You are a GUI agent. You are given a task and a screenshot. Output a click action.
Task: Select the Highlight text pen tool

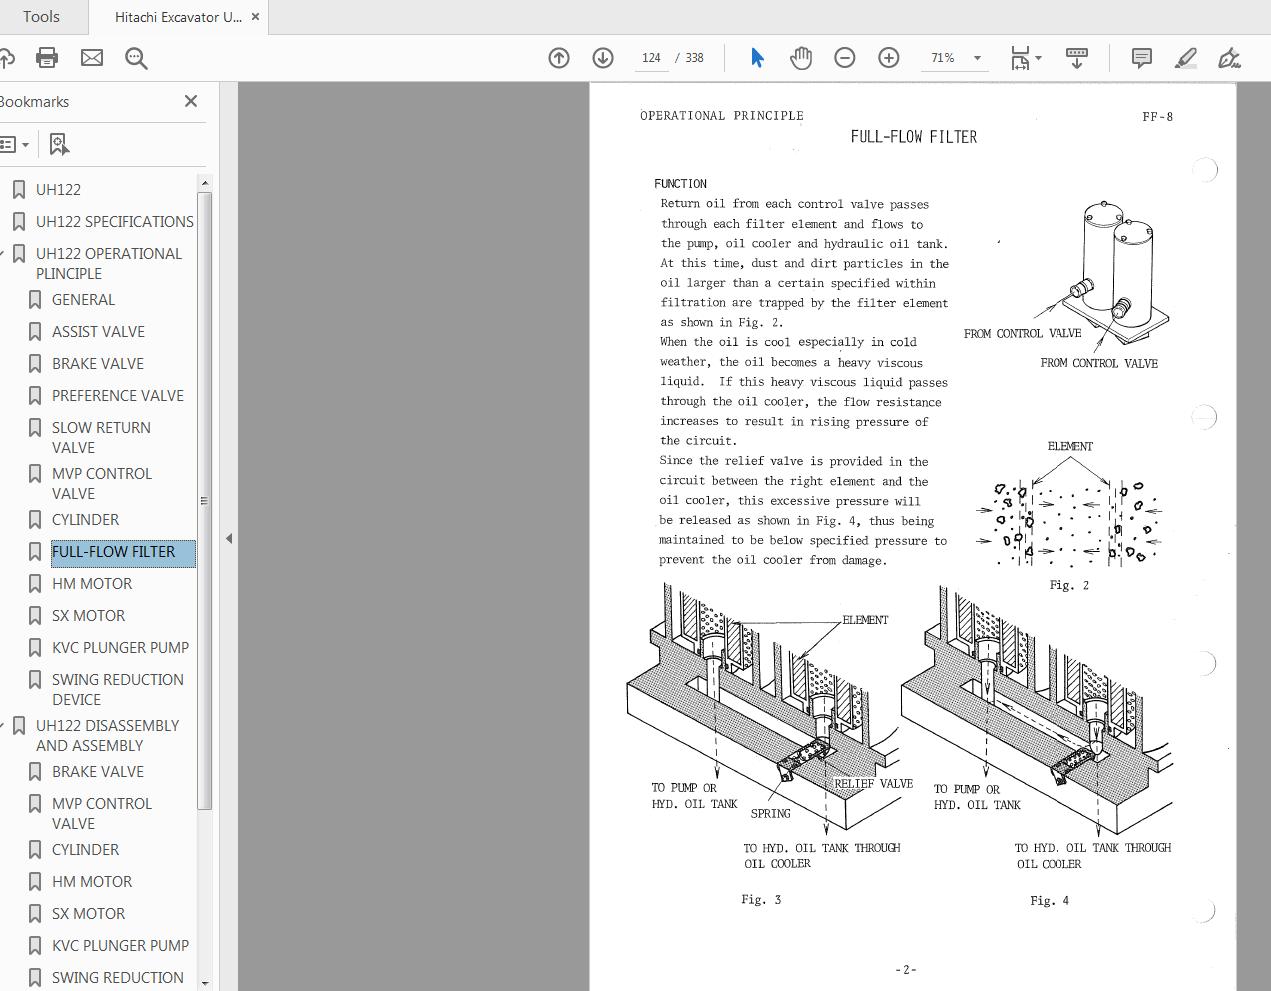point(1185,58)
